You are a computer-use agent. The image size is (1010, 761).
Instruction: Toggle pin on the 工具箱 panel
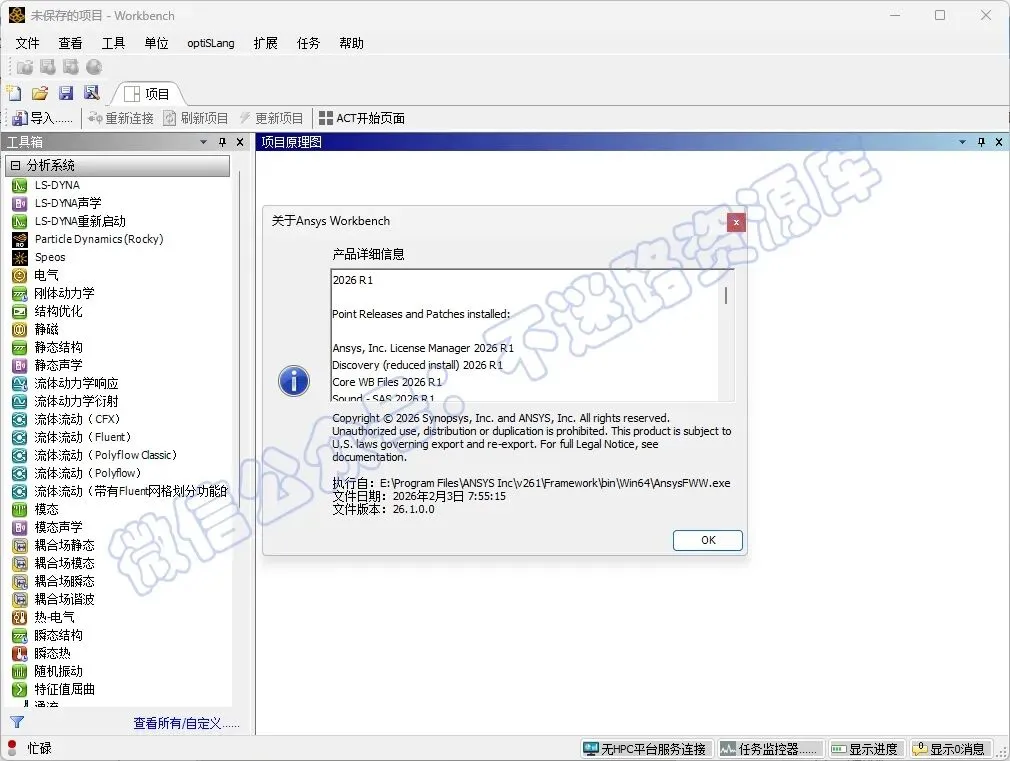tap(222, 142)
